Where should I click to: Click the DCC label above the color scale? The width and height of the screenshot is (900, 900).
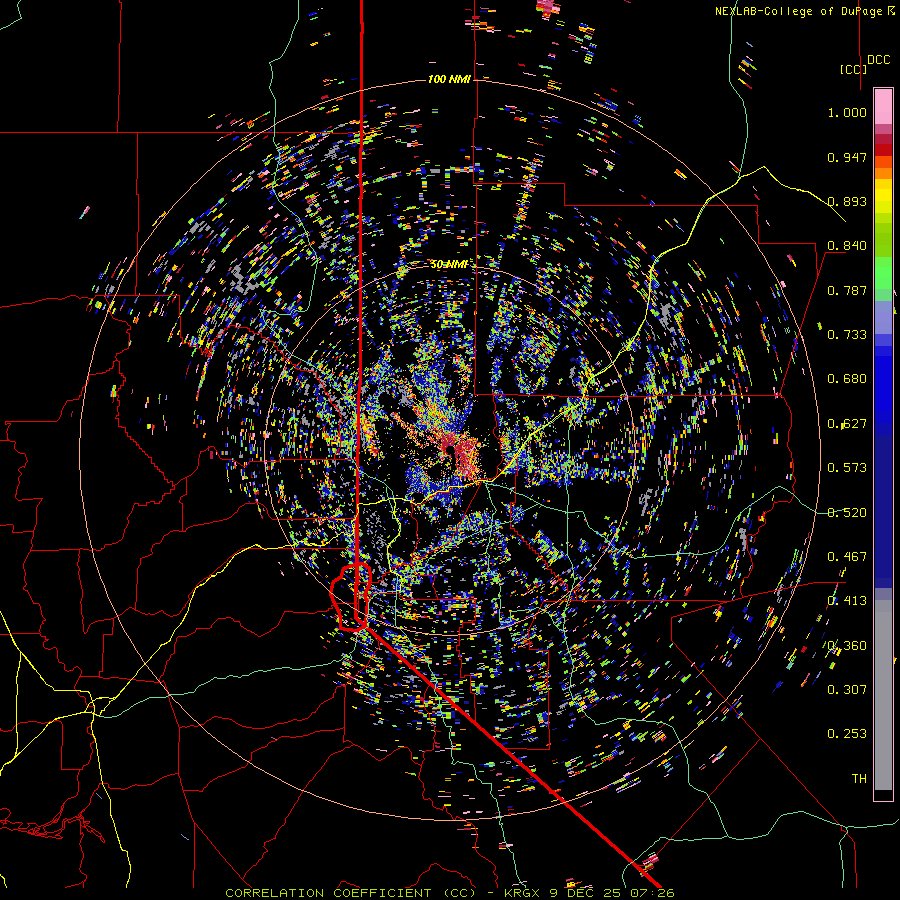coord(878,60)
